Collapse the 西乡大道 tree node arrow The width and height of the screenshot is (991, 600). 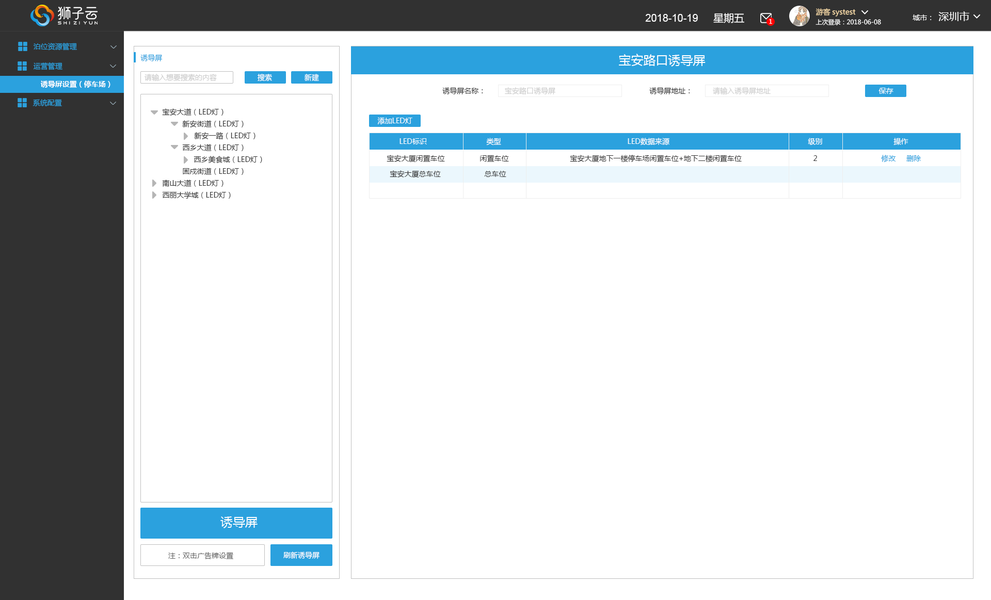(174, 147)
